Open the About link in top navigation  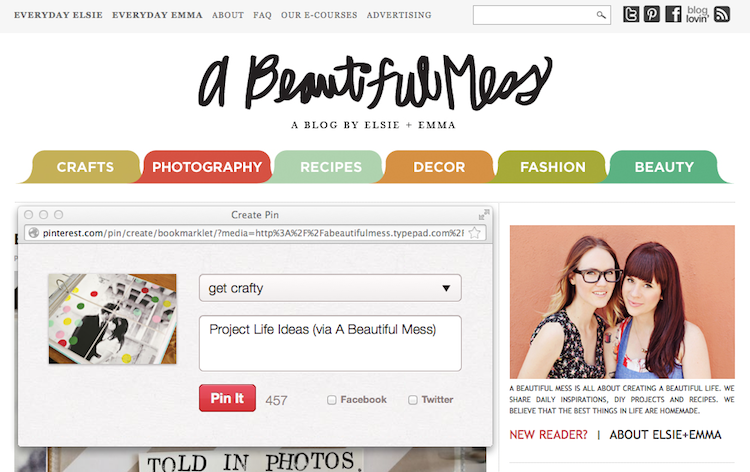click(228, 15)
